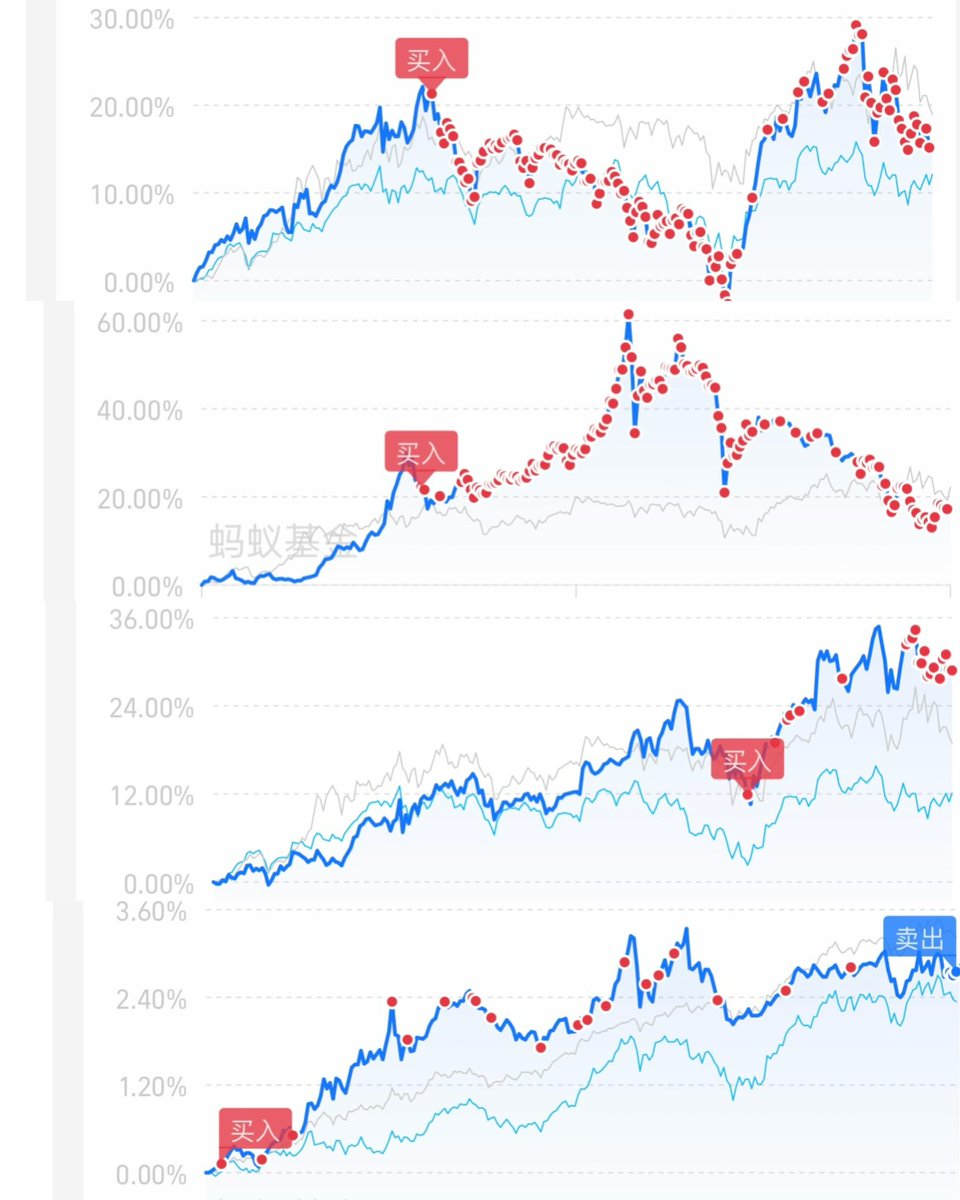
Task: Click the 60.00% axis label
Action: (140, 324)
